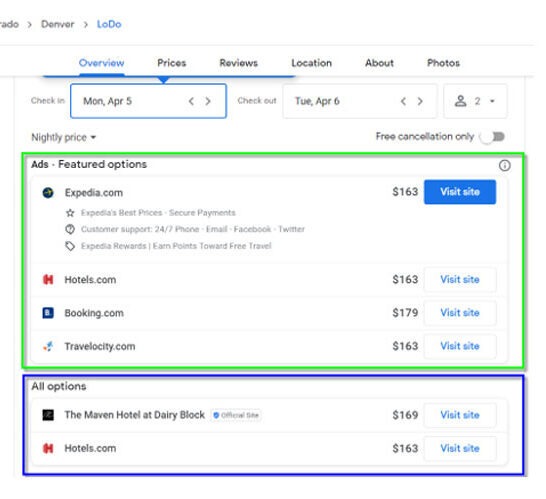
Task: Click the Official Site badge
Action: pyautogui.click(x=236, y=415)
